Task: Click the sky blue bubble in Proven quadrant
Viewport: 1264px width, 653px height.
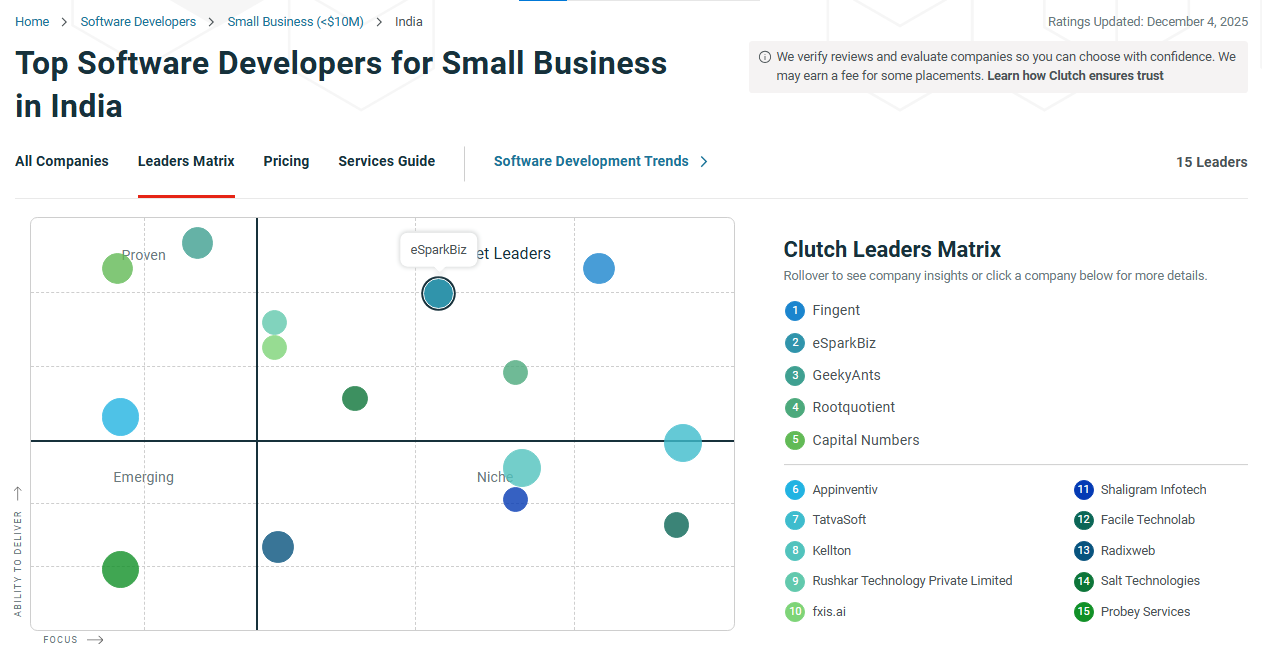Action: [x=120, y=417]
